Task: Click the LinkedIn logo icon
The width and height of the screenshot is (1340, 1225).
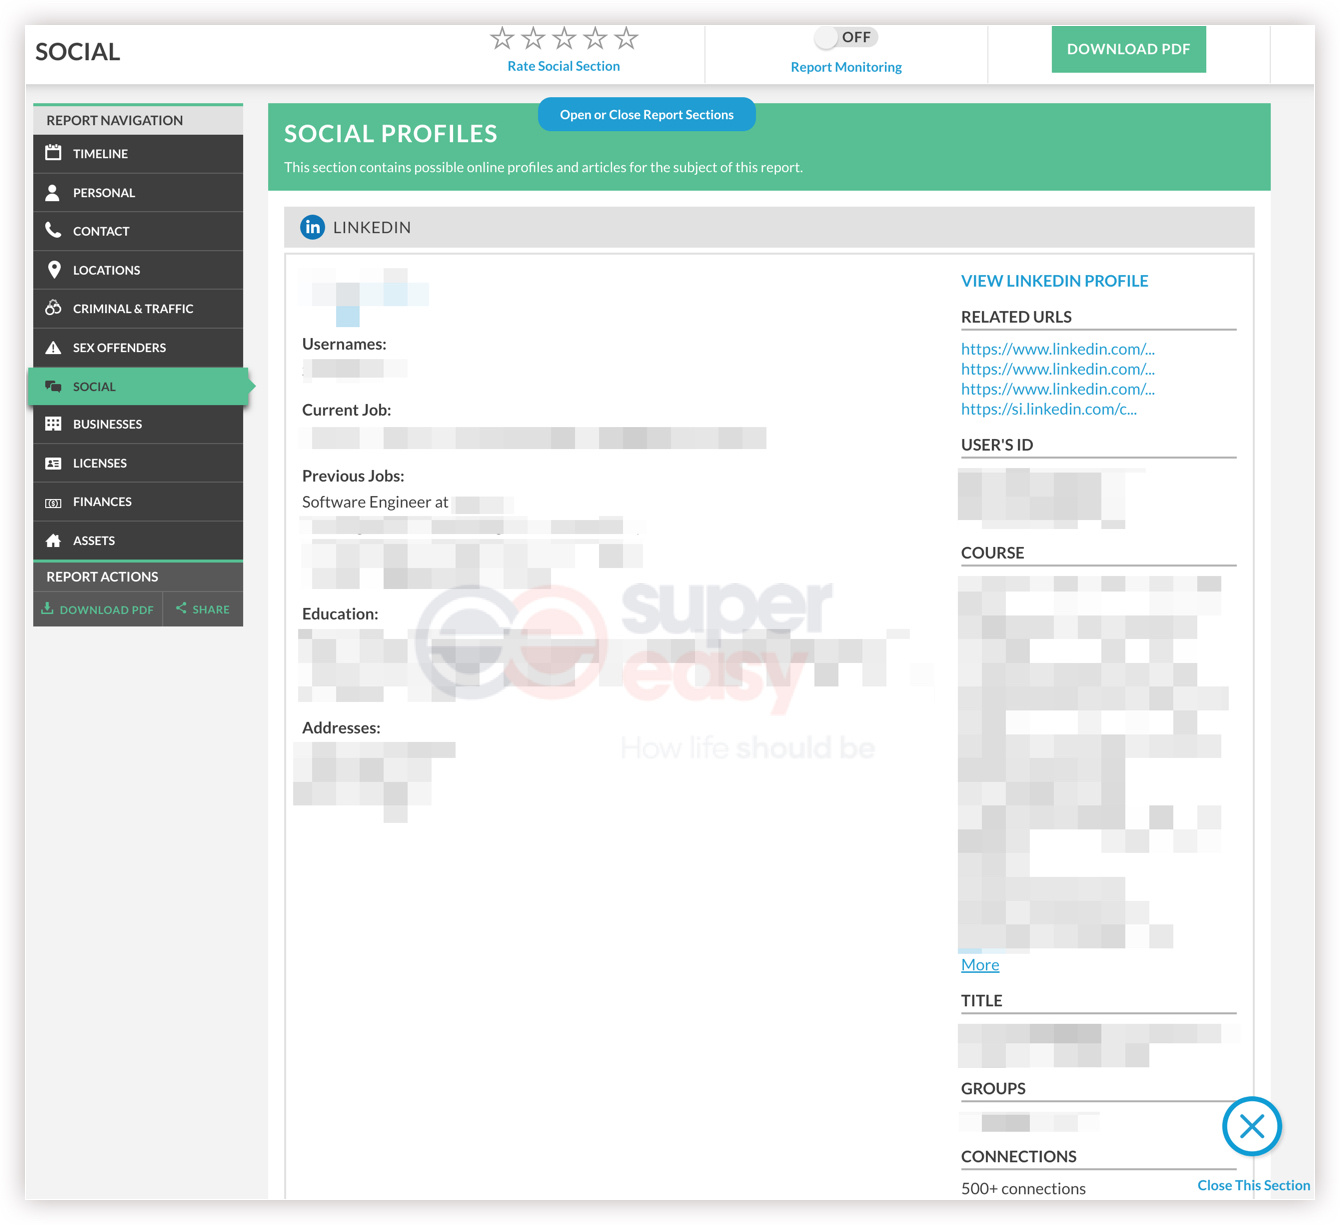Action: point(313,227)
